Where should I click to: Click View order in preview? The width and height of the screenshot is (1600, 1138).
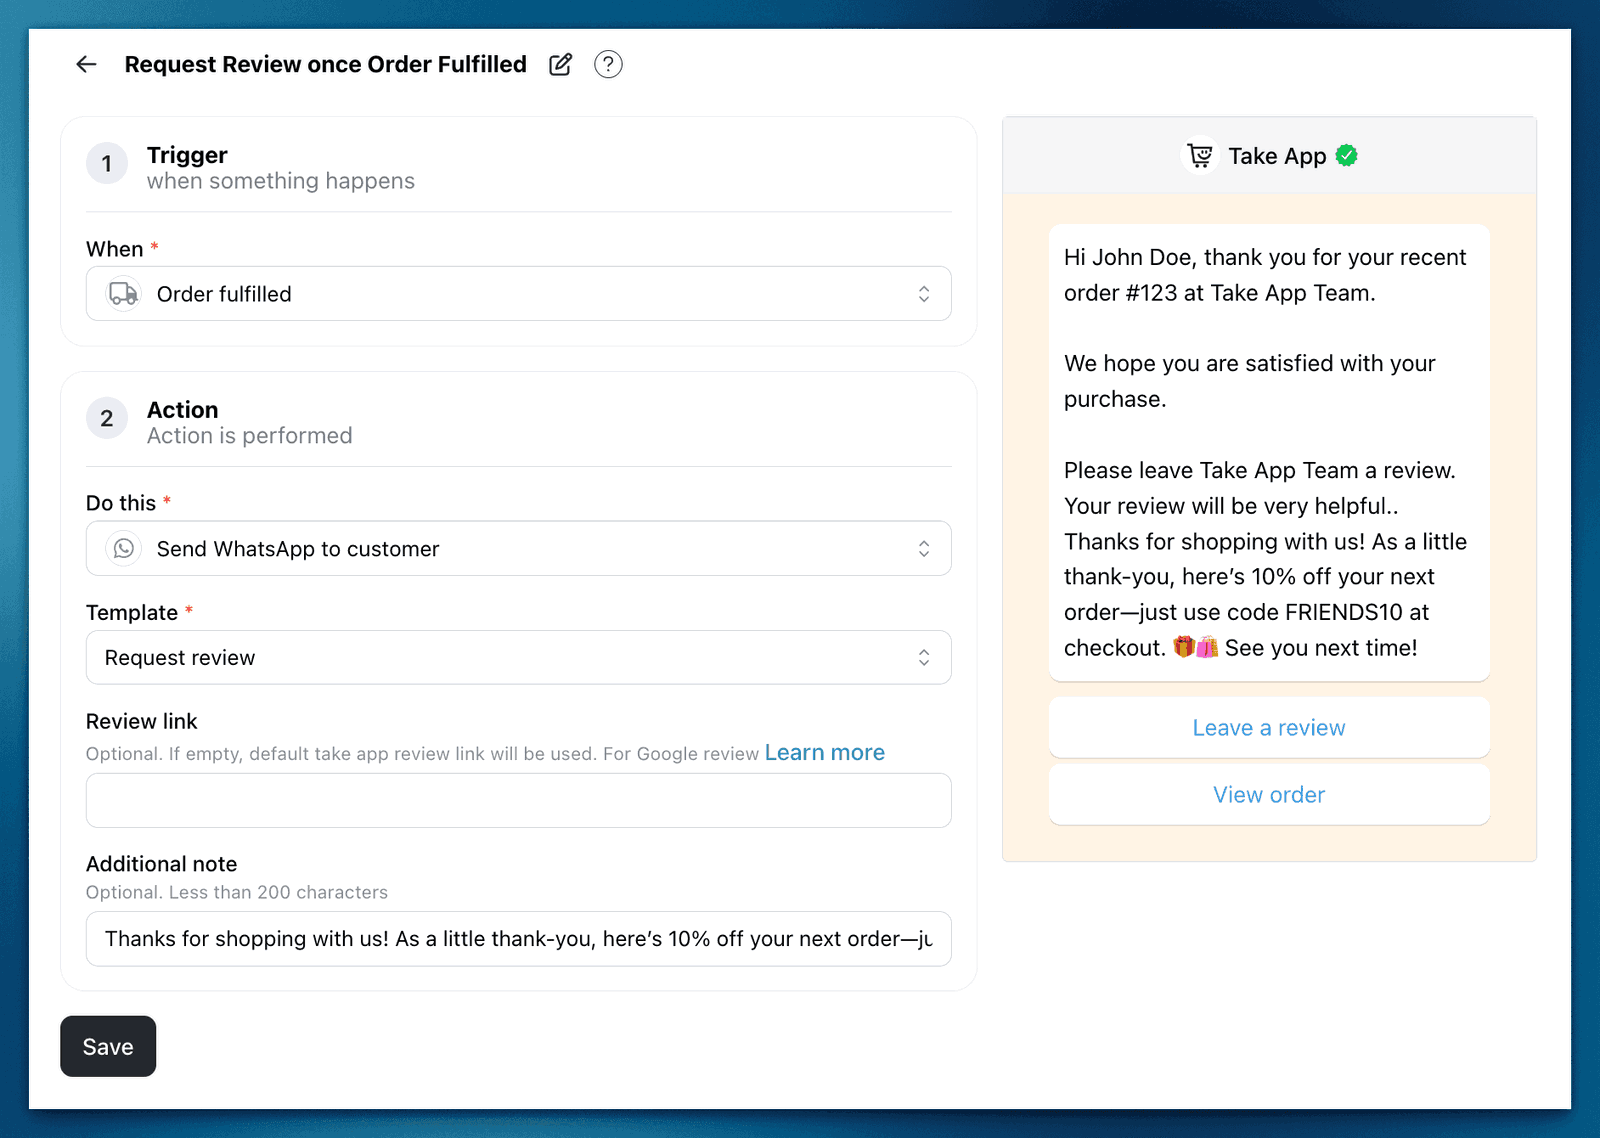1269,795
